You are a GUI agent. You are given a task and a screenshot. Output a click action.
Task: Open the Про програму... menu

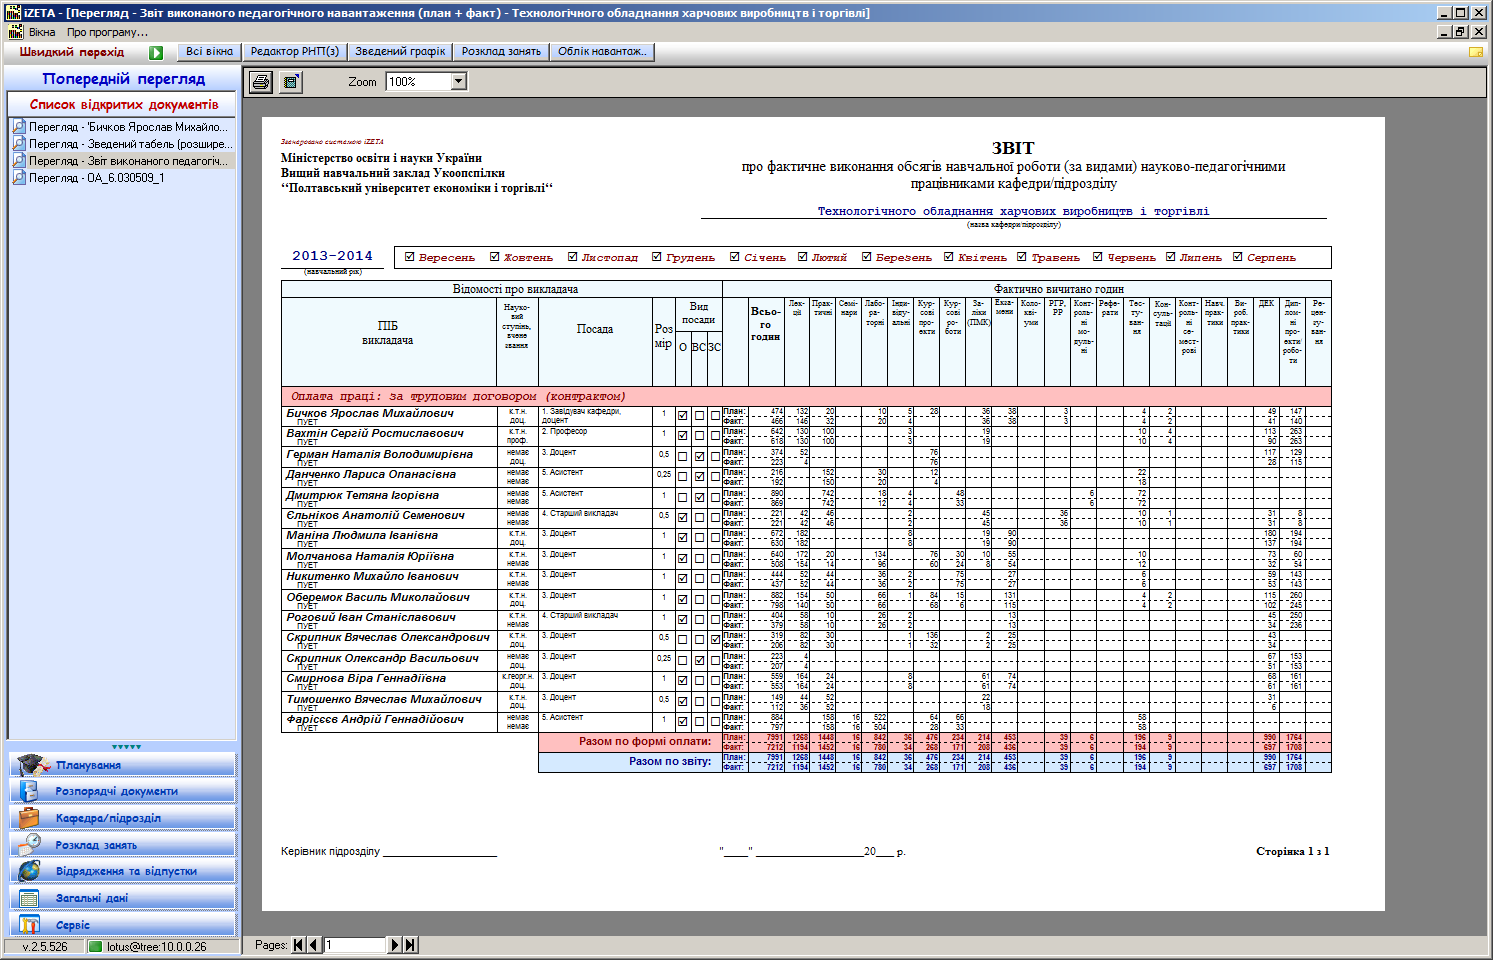[x=107, y=32]
